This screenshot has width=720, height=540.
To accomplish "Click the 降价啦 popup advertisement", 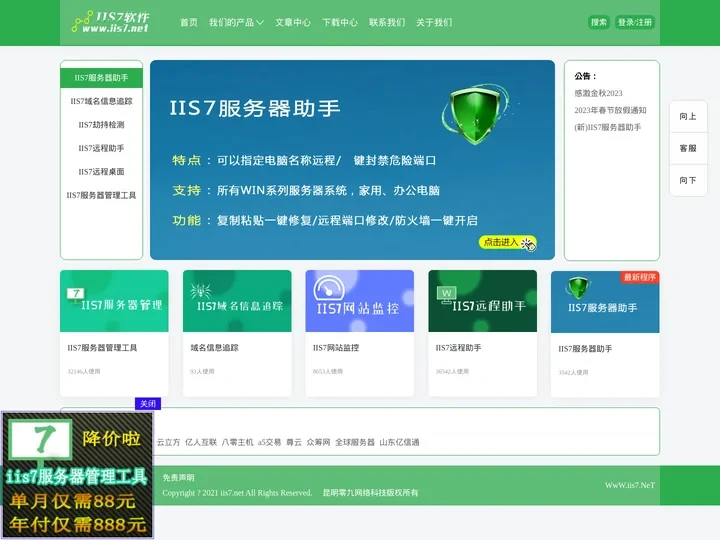I will [78, 475].
